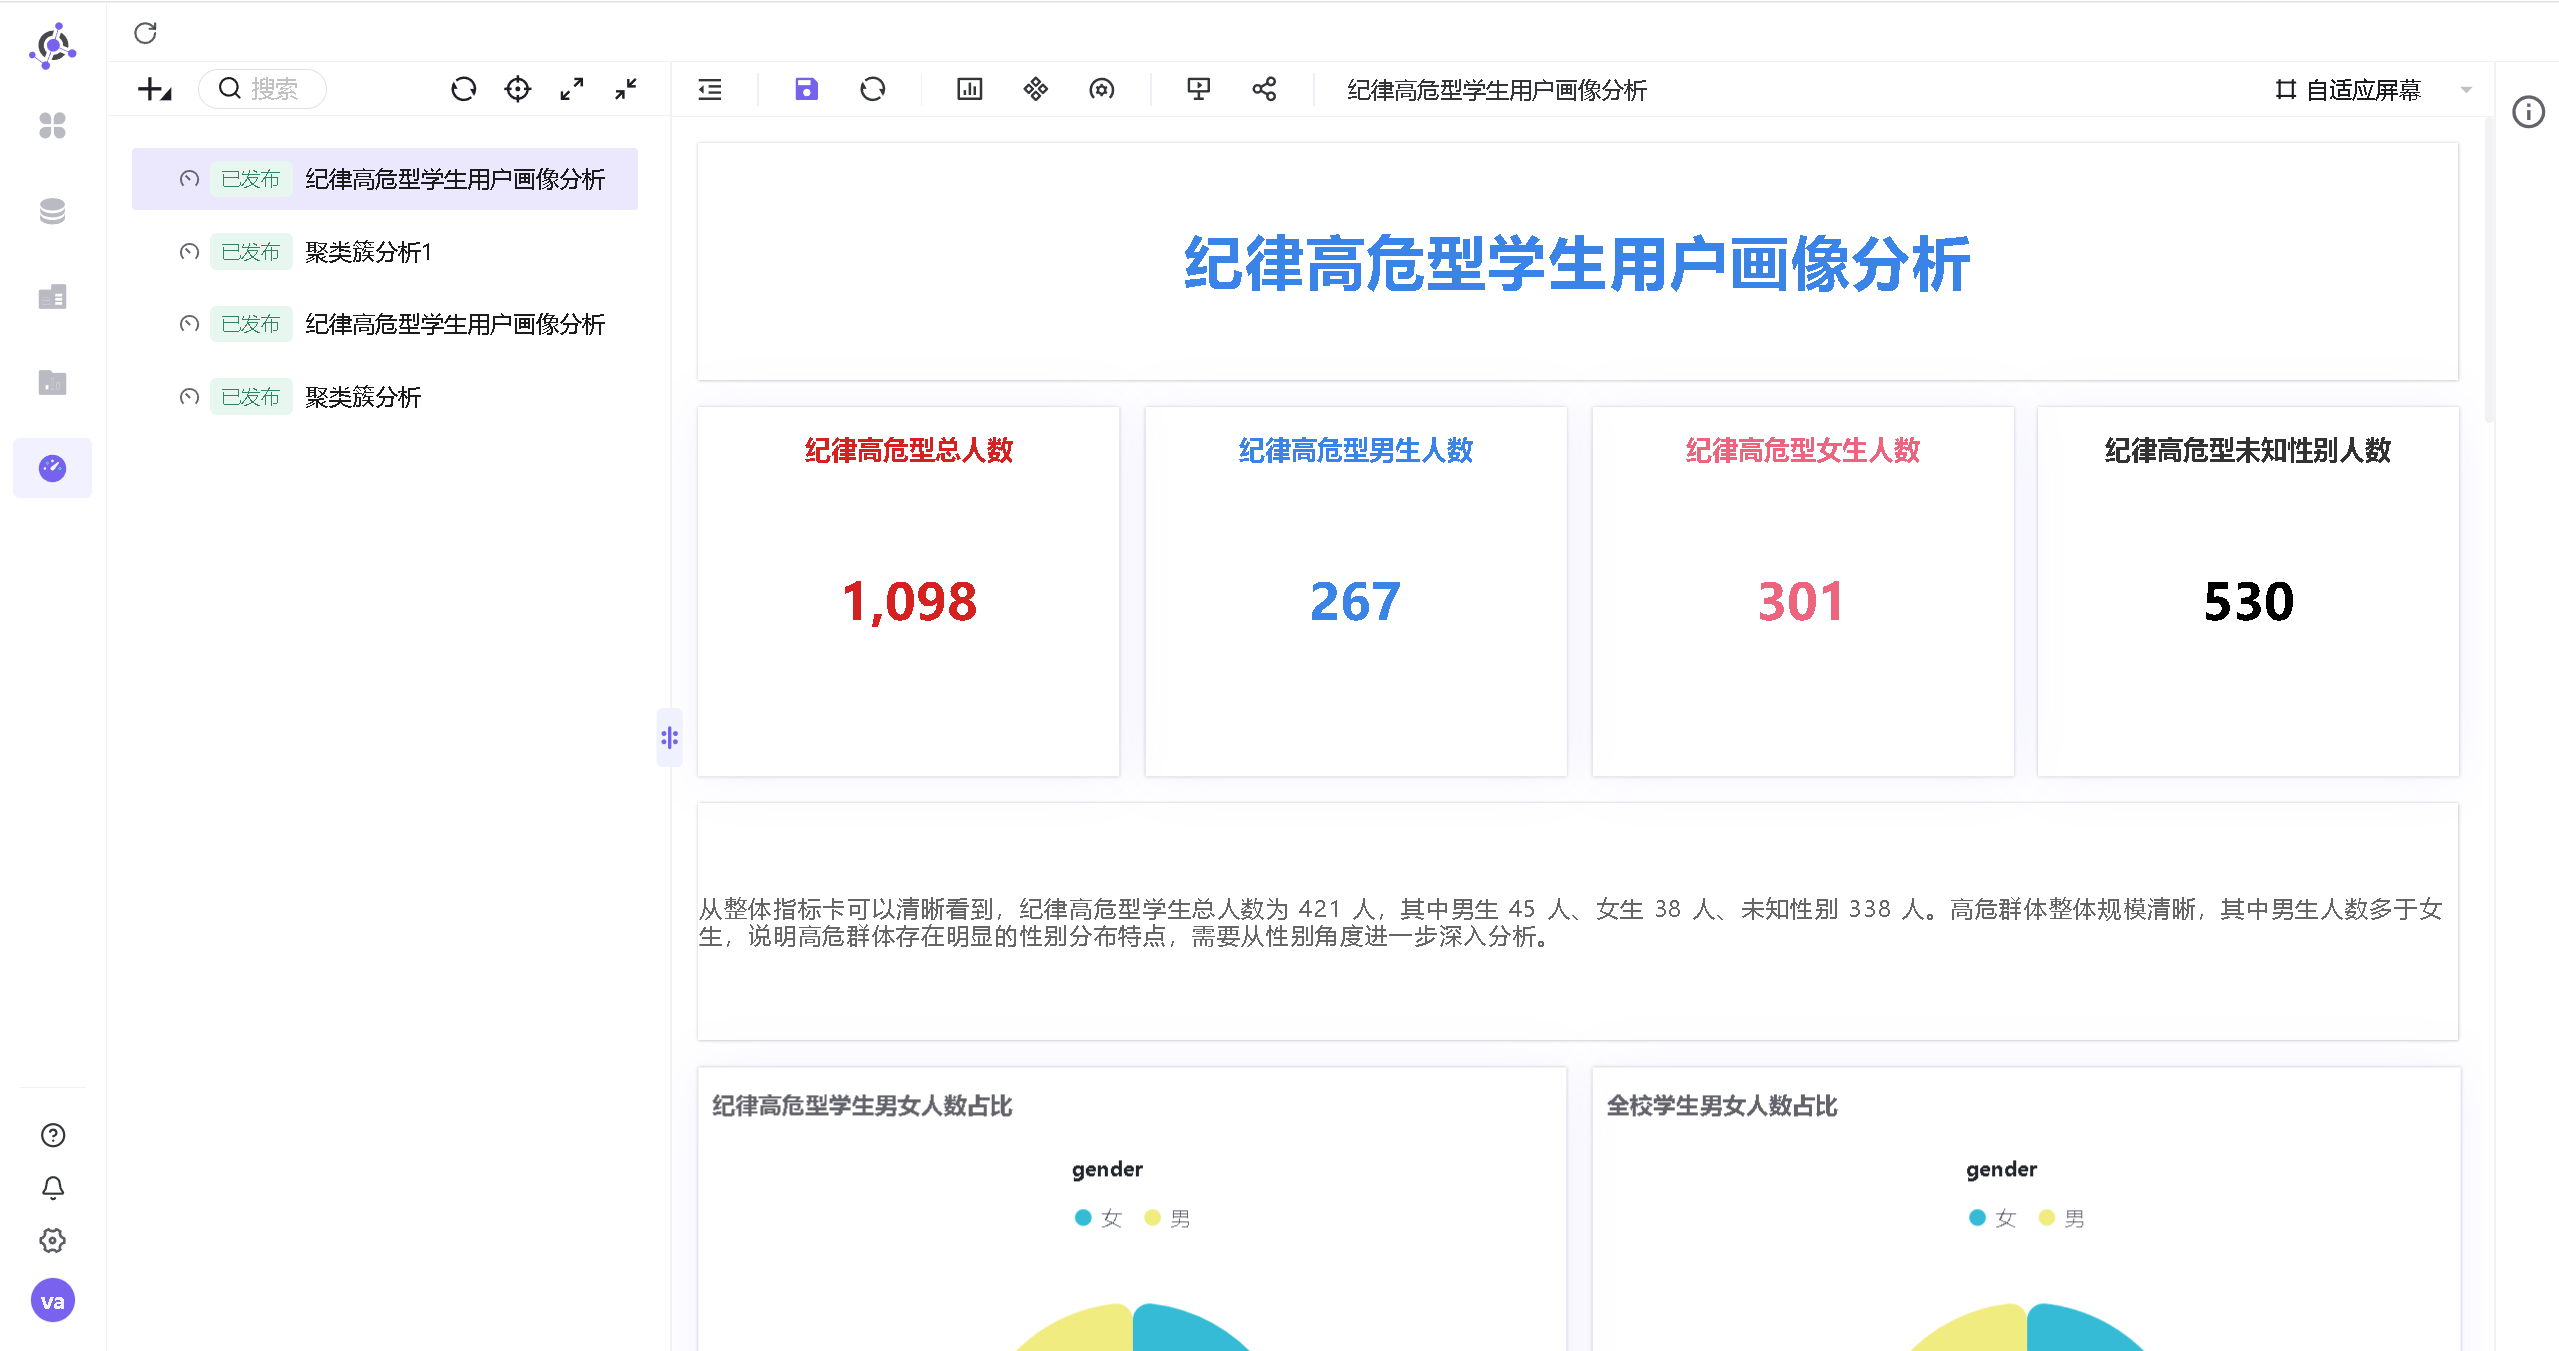Select the 全校学生男女人数占比 chart title
The height and width of the screenshot is (1351, 2559).
(1722, 1106)
